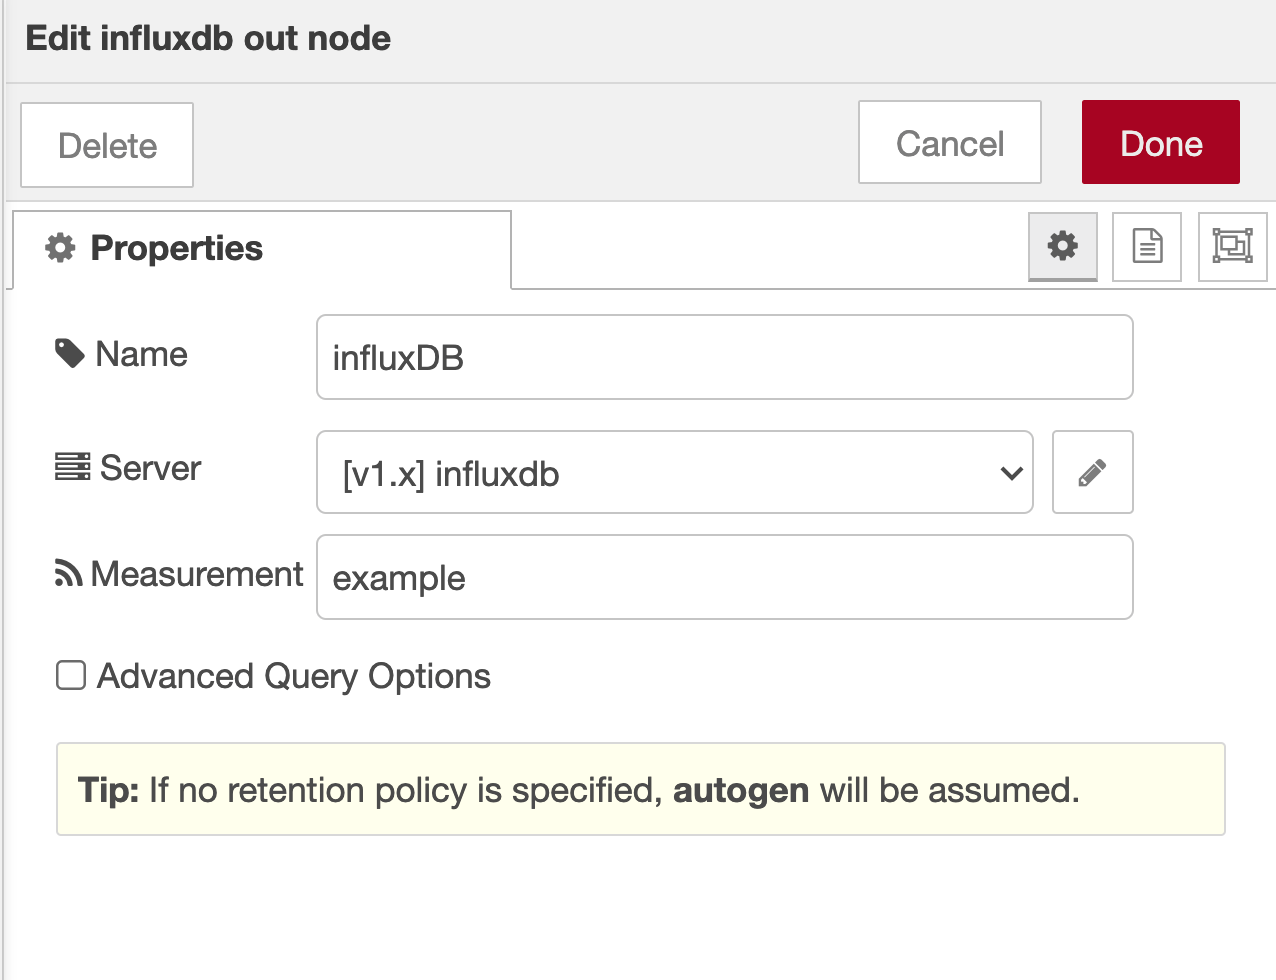
Task: Click the Server dropdown chevron arrow
Action: click(x=1011, y=473)
